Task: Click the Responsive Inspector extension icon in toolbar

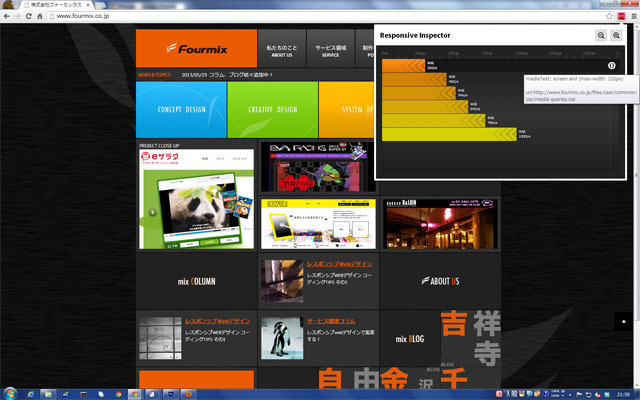Action: pyautogui.click(x=619, y=16)
